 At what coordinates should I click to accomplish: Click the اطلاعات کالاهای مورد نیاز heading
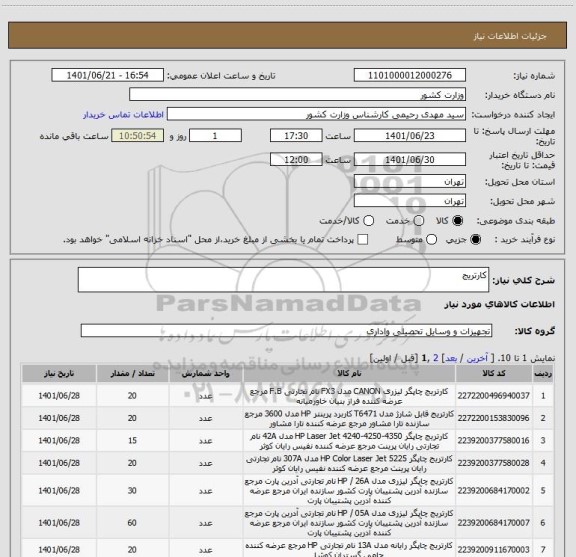499,304
